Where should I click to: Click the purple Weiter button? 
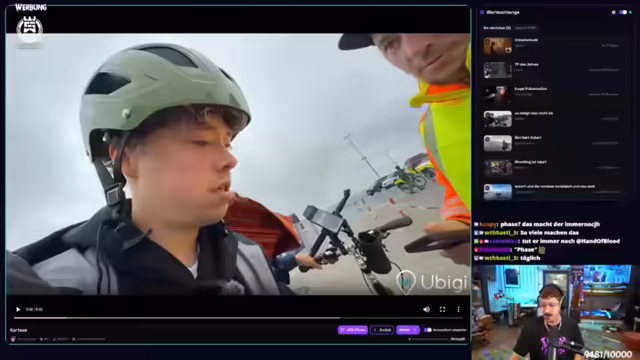[x=407, y=330]
